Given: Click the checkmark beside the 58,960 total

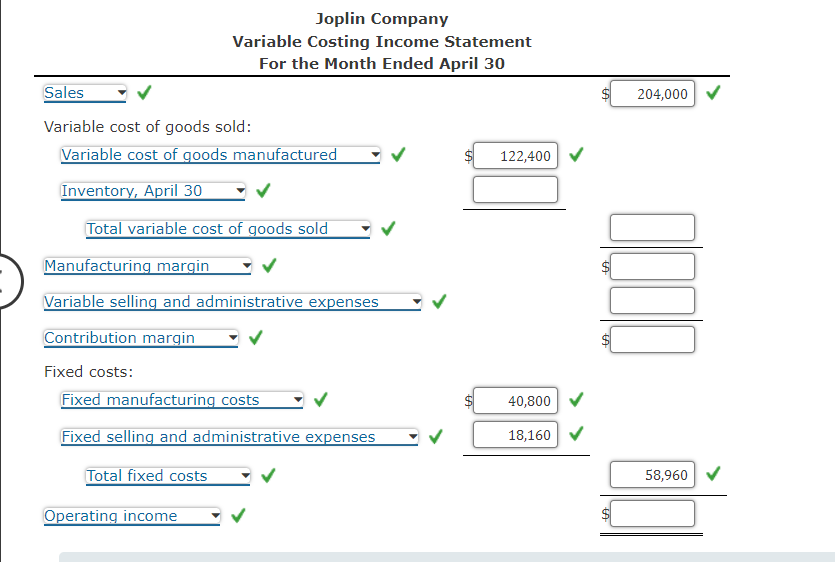Looking at the screenshot, I should click(x=714, y=474).
